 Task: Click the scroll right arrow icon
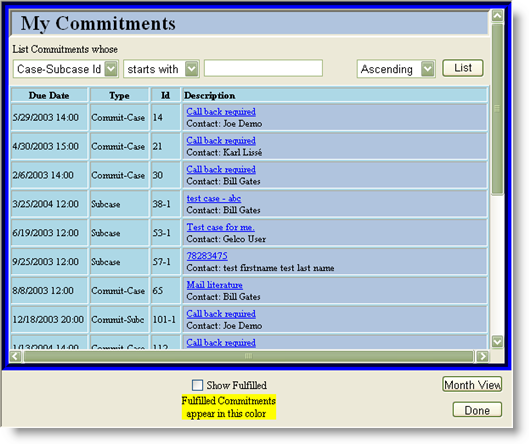point(482,356)
